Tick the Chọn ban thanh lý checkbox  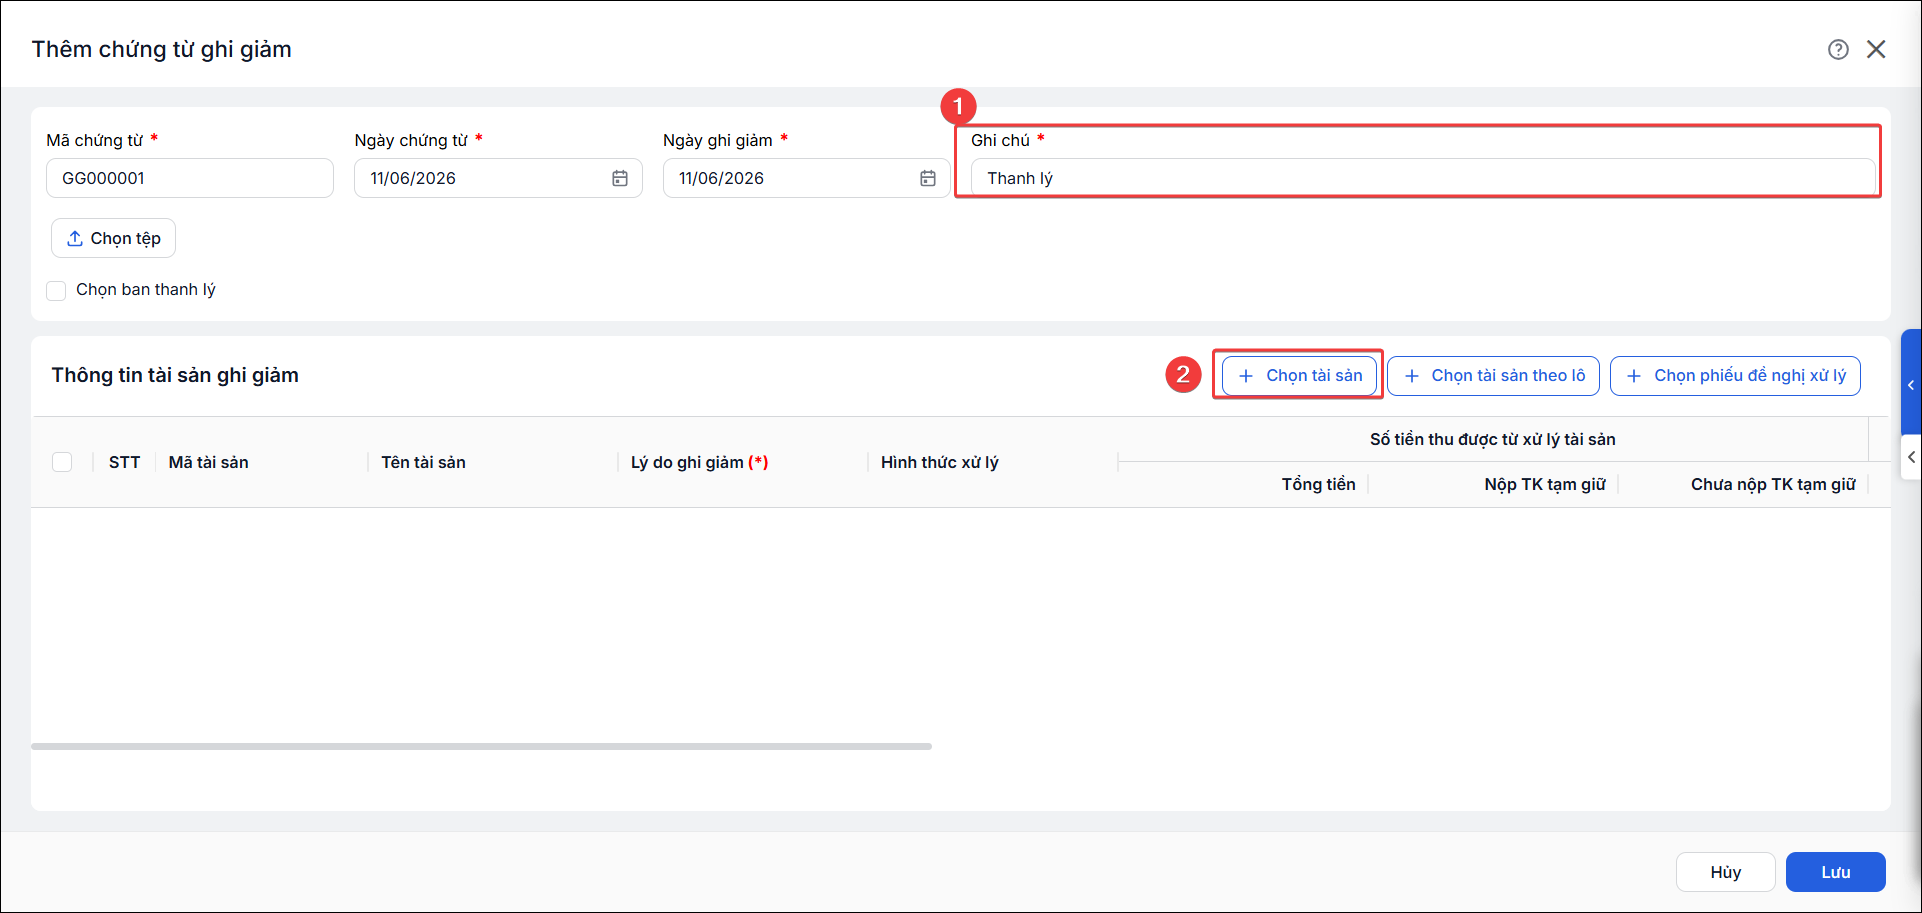point(56,290)
